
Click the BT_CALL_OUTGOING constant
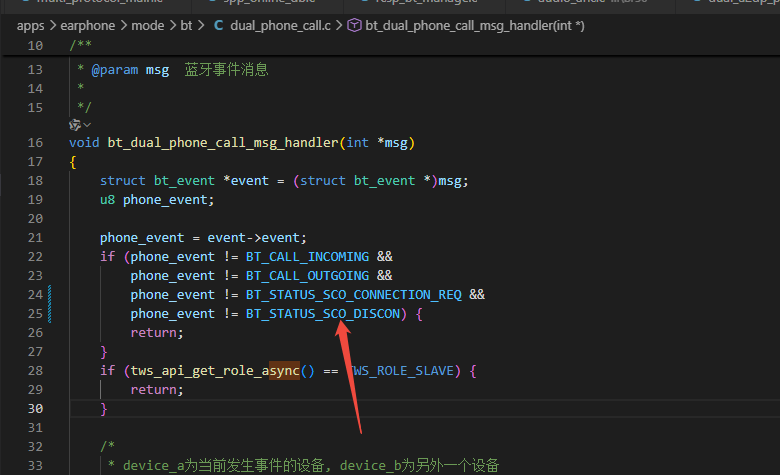[307, 276]
